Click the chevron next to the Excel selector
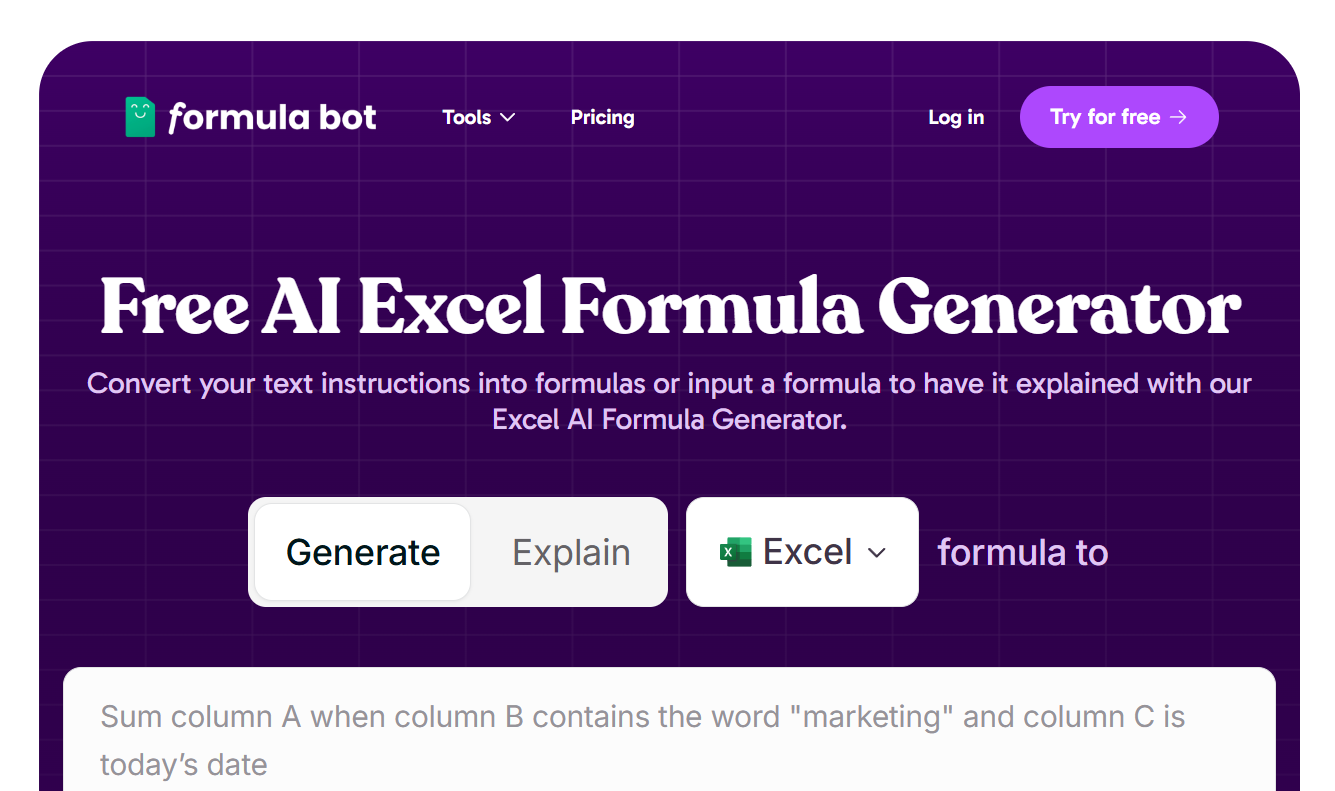 coord(878,552)
